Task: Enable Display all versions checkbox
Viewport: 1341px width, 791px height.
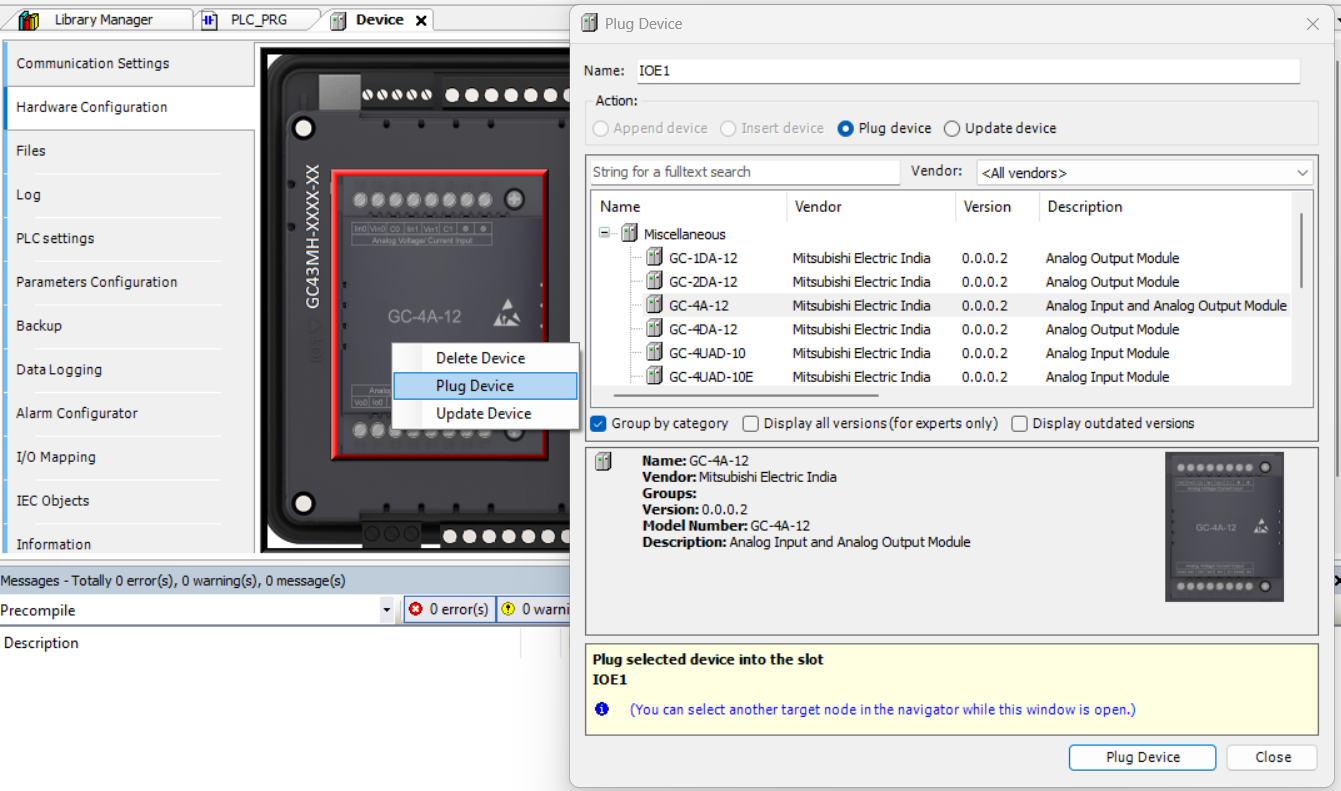Action: 751,423
